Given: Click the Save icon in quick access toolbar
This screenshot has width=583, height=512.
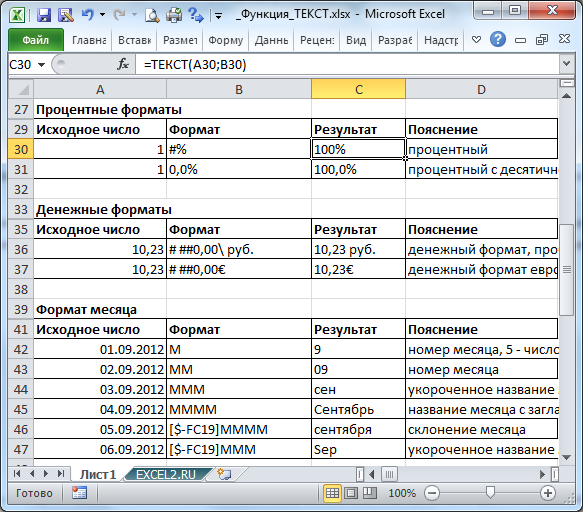Looking at the screenshot, I should [x=44, y=15].
